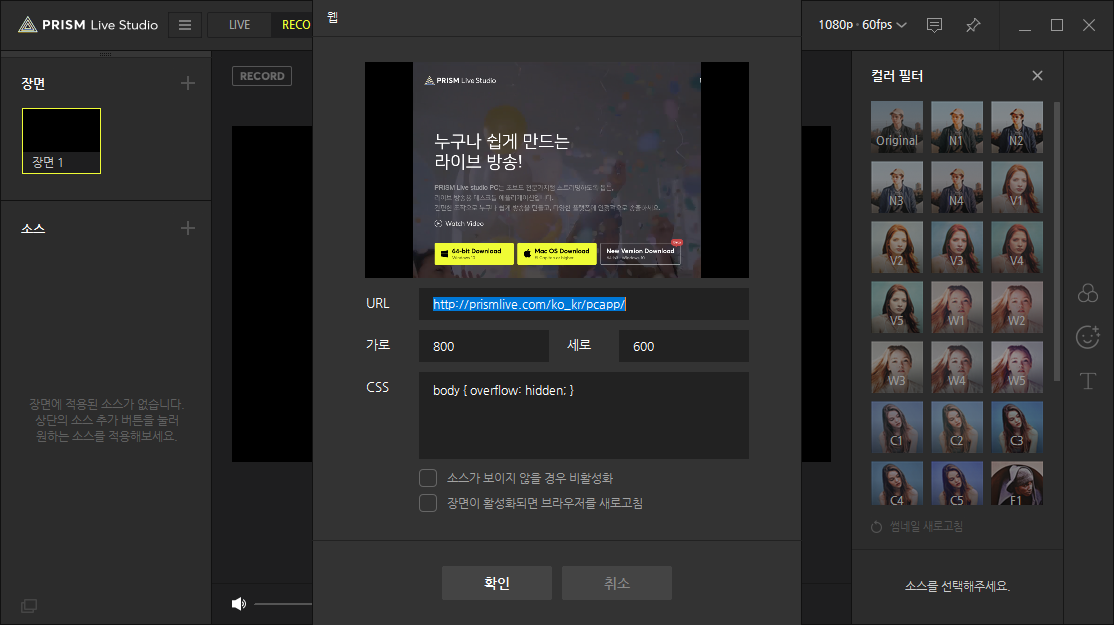Click the 가로 width field showing 800

(x=484, y=346)
